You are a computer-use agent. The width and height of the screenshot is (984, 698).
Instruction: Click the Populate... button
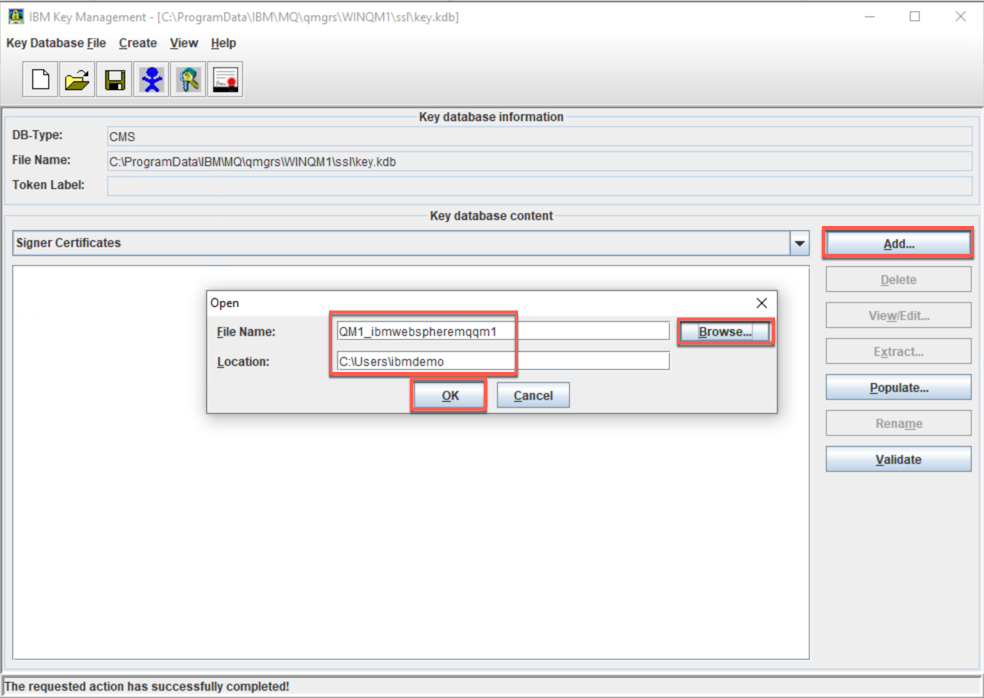(x=898, y=388)
